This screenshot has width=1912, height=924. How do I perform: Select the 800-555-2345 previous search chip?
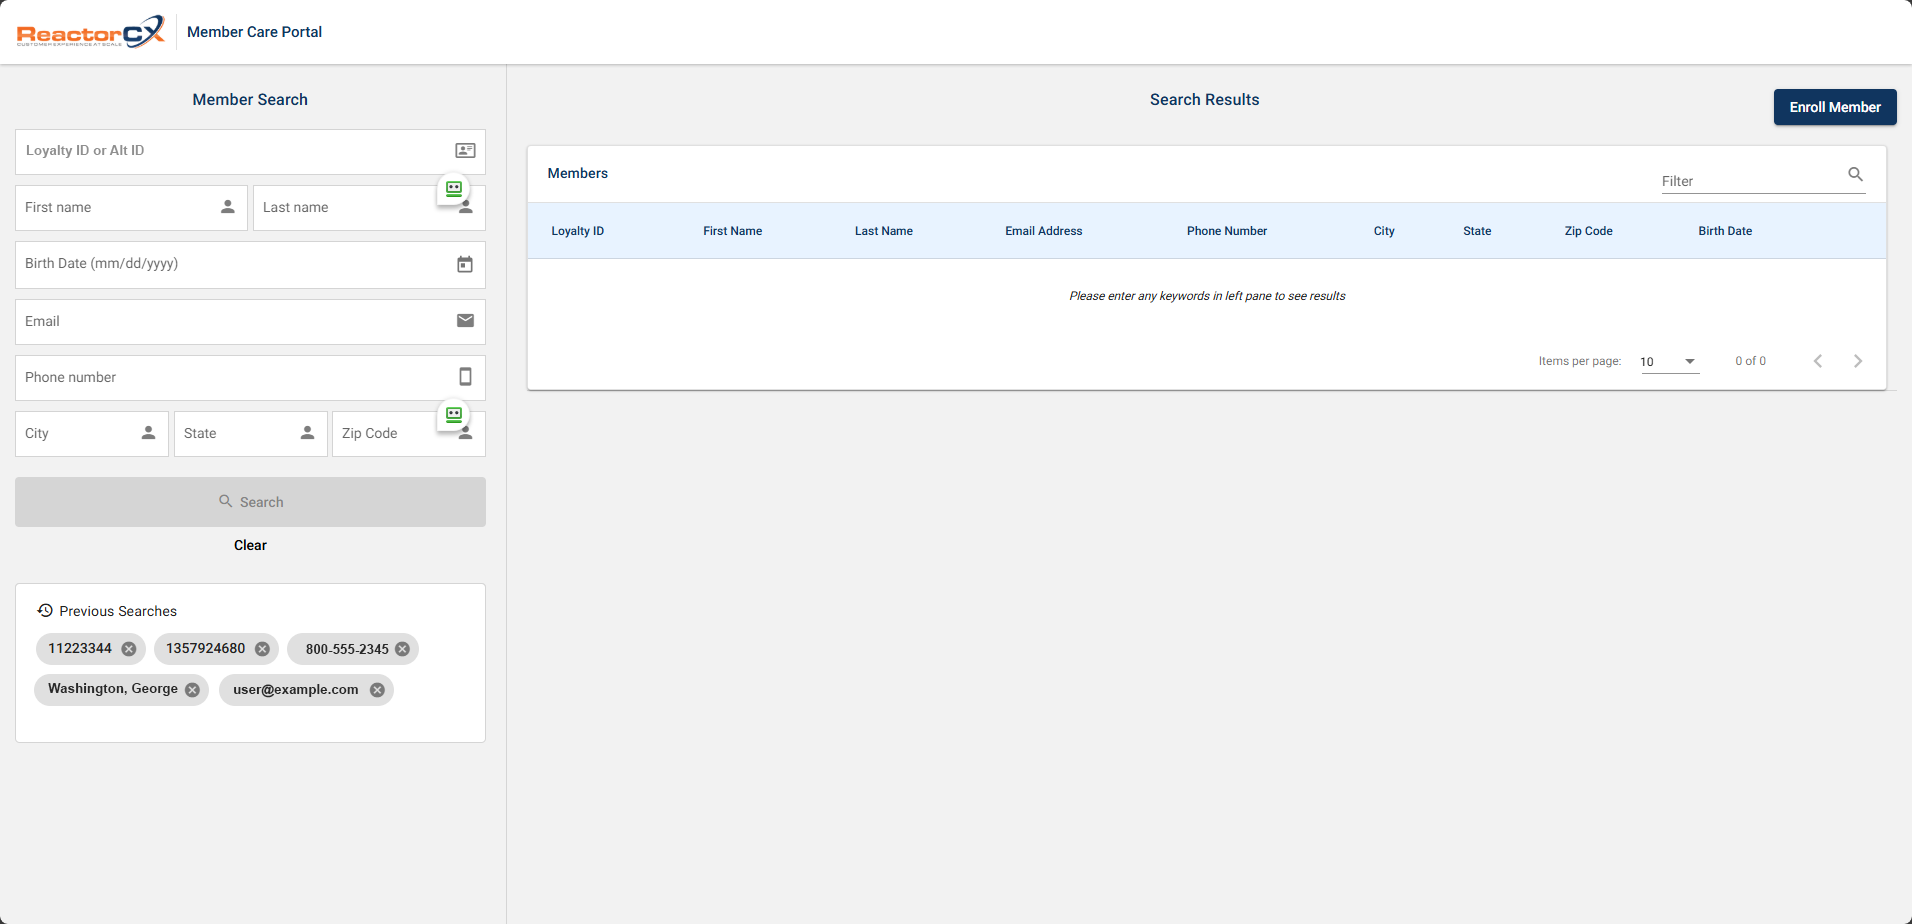pos(346,649)
